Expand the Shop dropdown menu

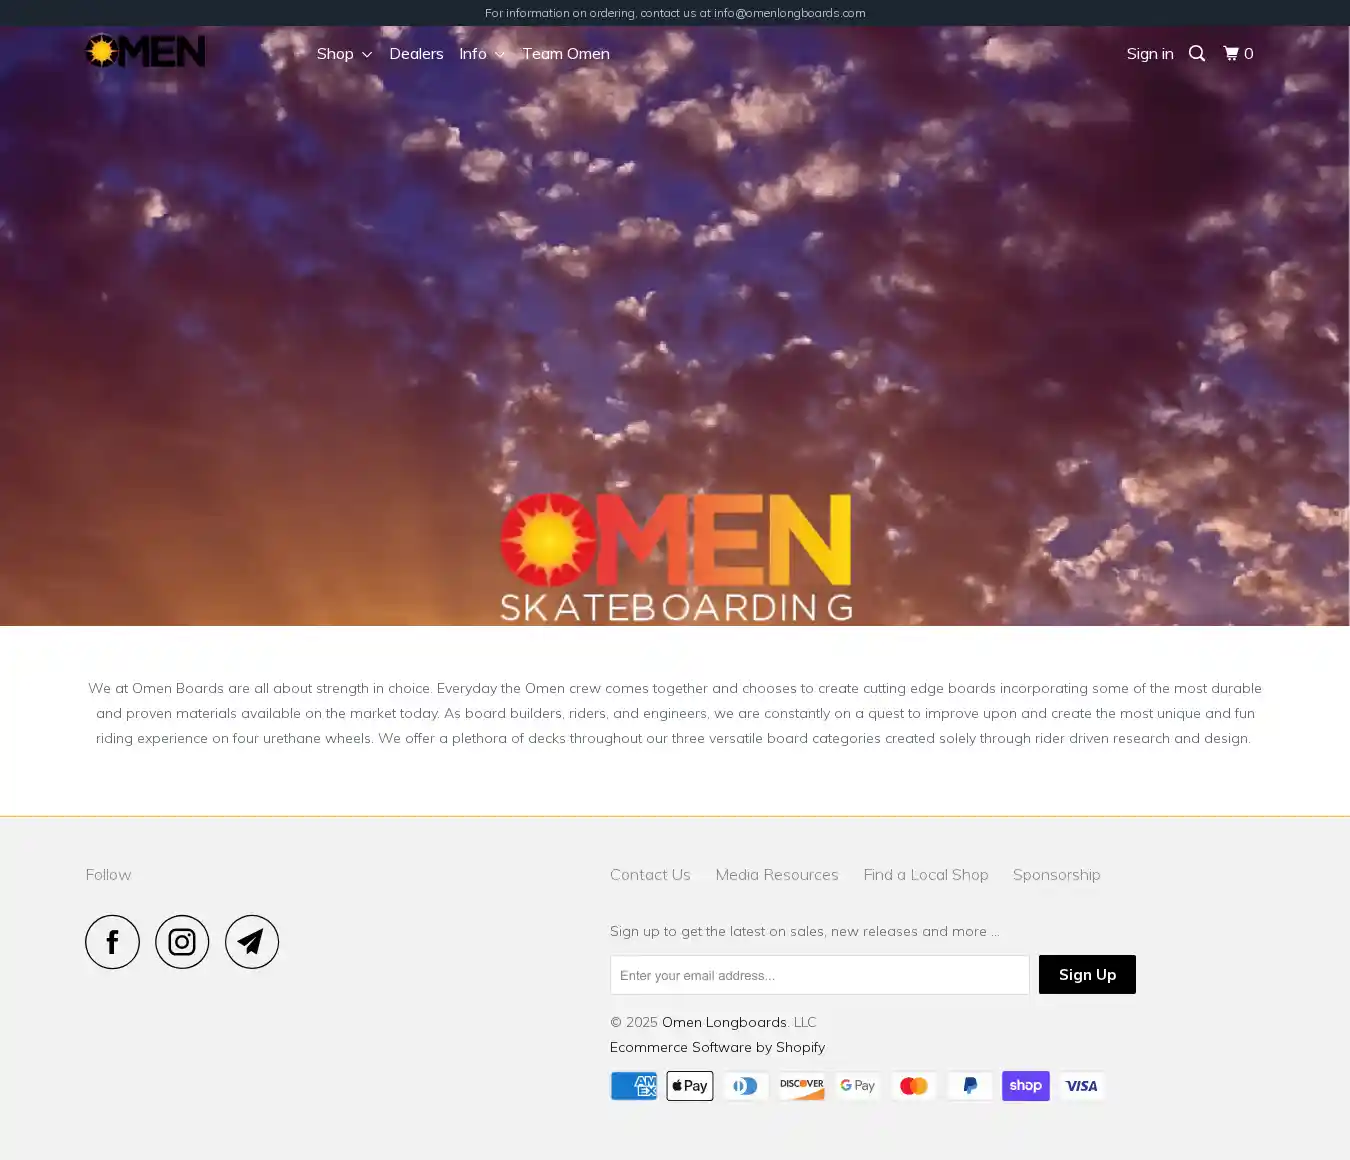click(344, 54)
